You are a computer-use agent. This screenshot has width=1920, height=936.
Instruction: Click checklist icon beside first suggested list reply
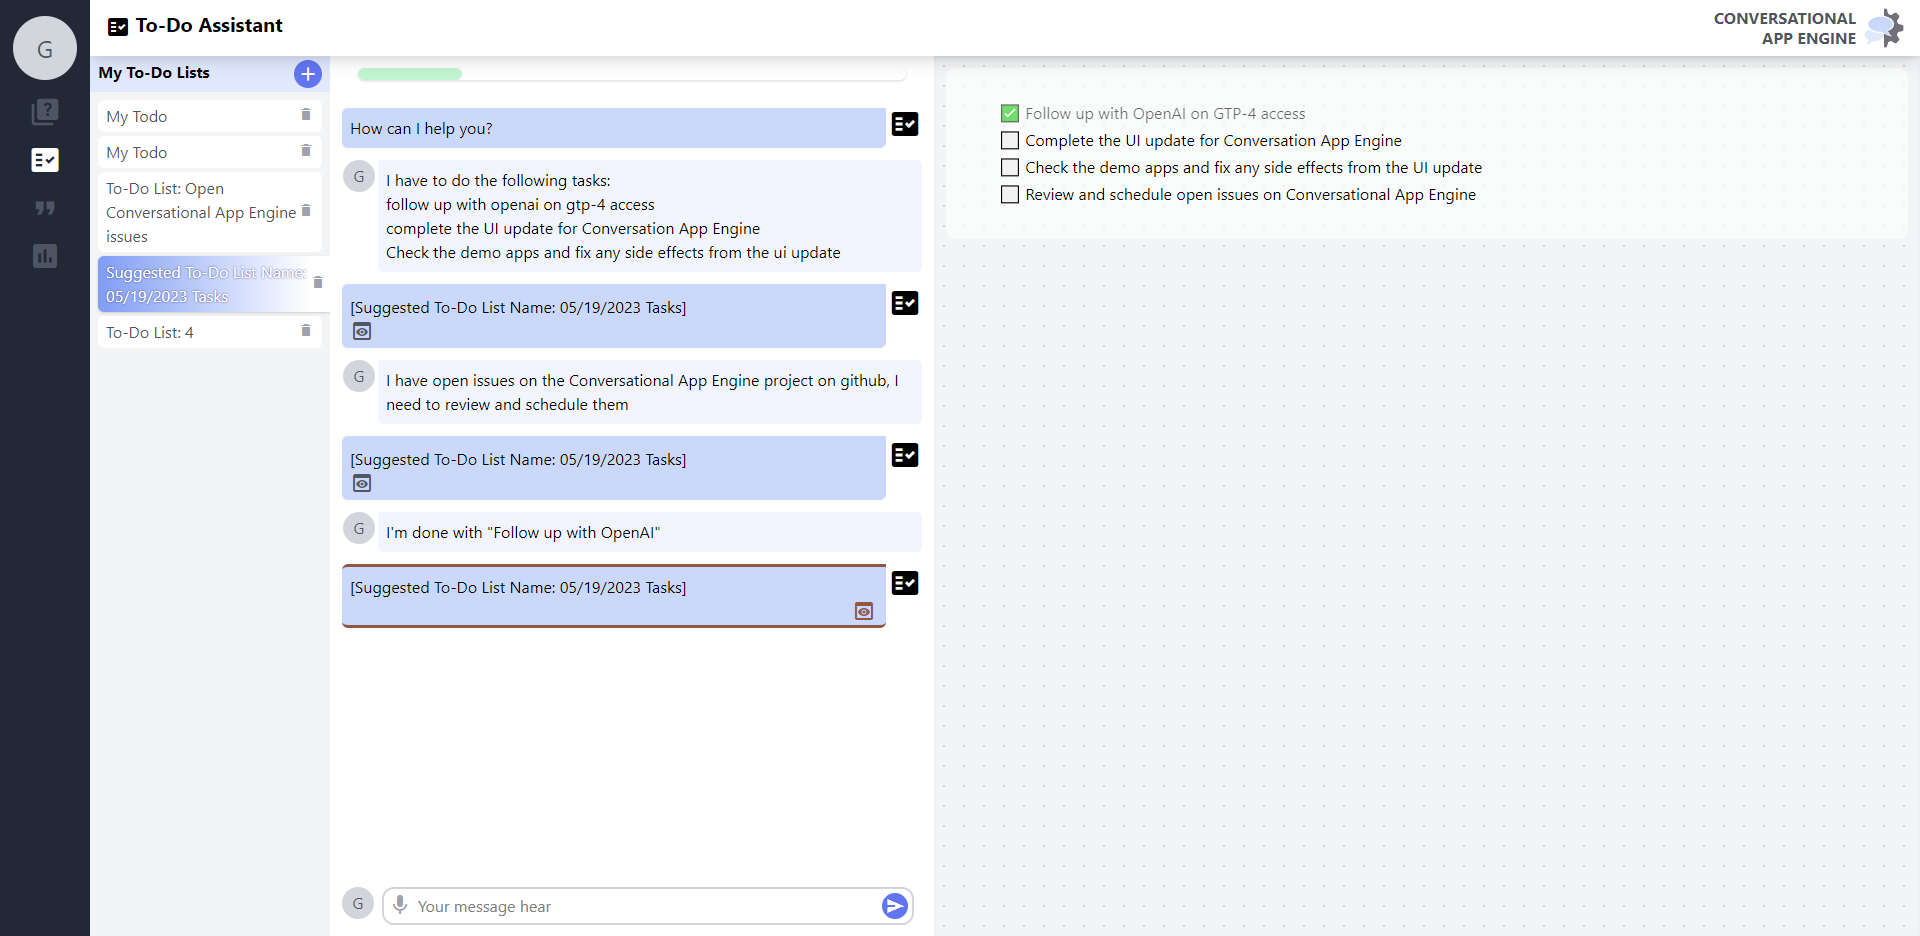[905, 303]
